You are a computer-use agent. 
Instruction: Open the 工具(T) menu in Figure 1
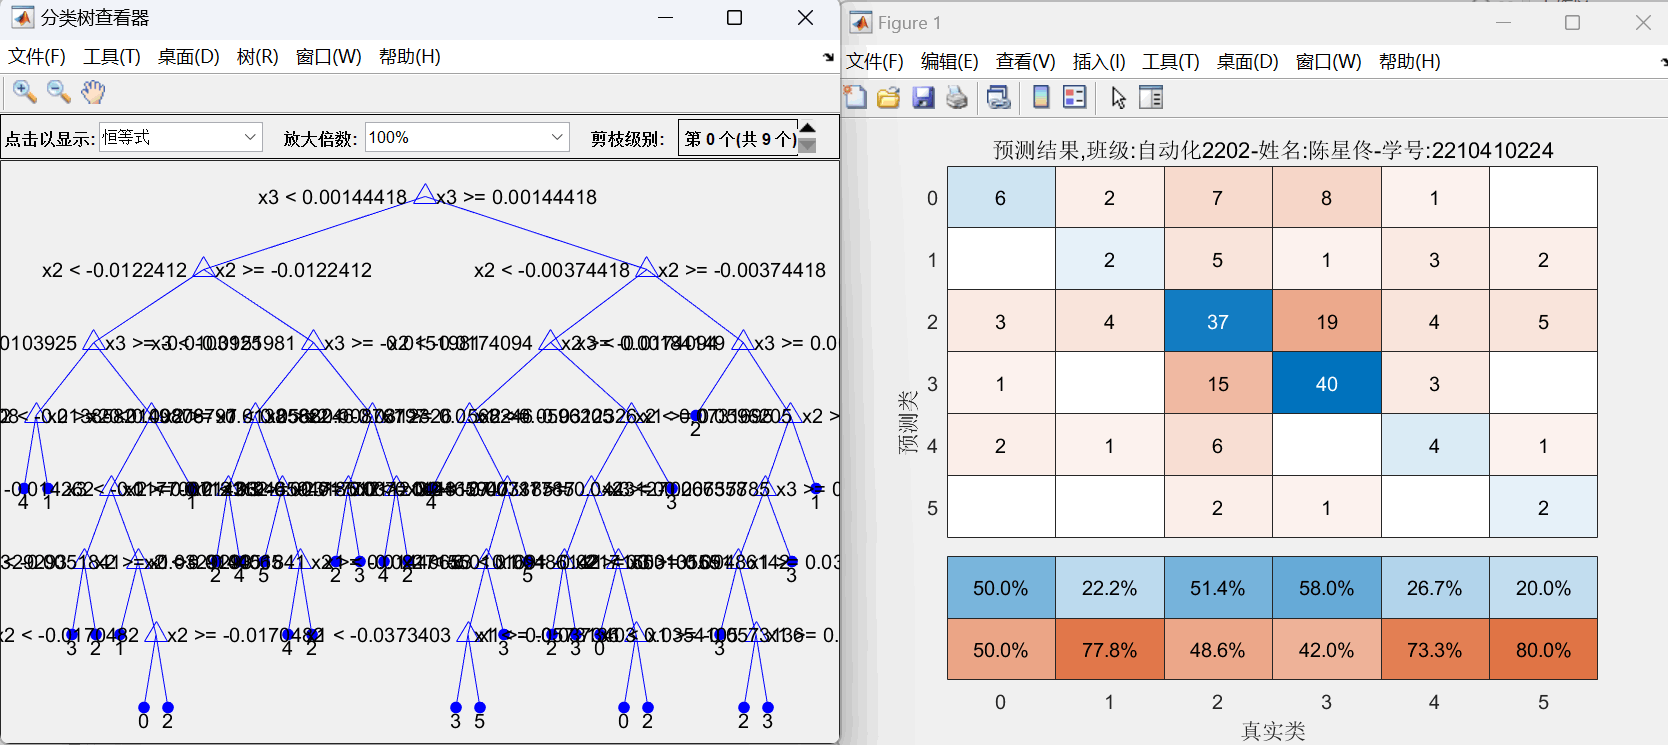click(1171, 62)
